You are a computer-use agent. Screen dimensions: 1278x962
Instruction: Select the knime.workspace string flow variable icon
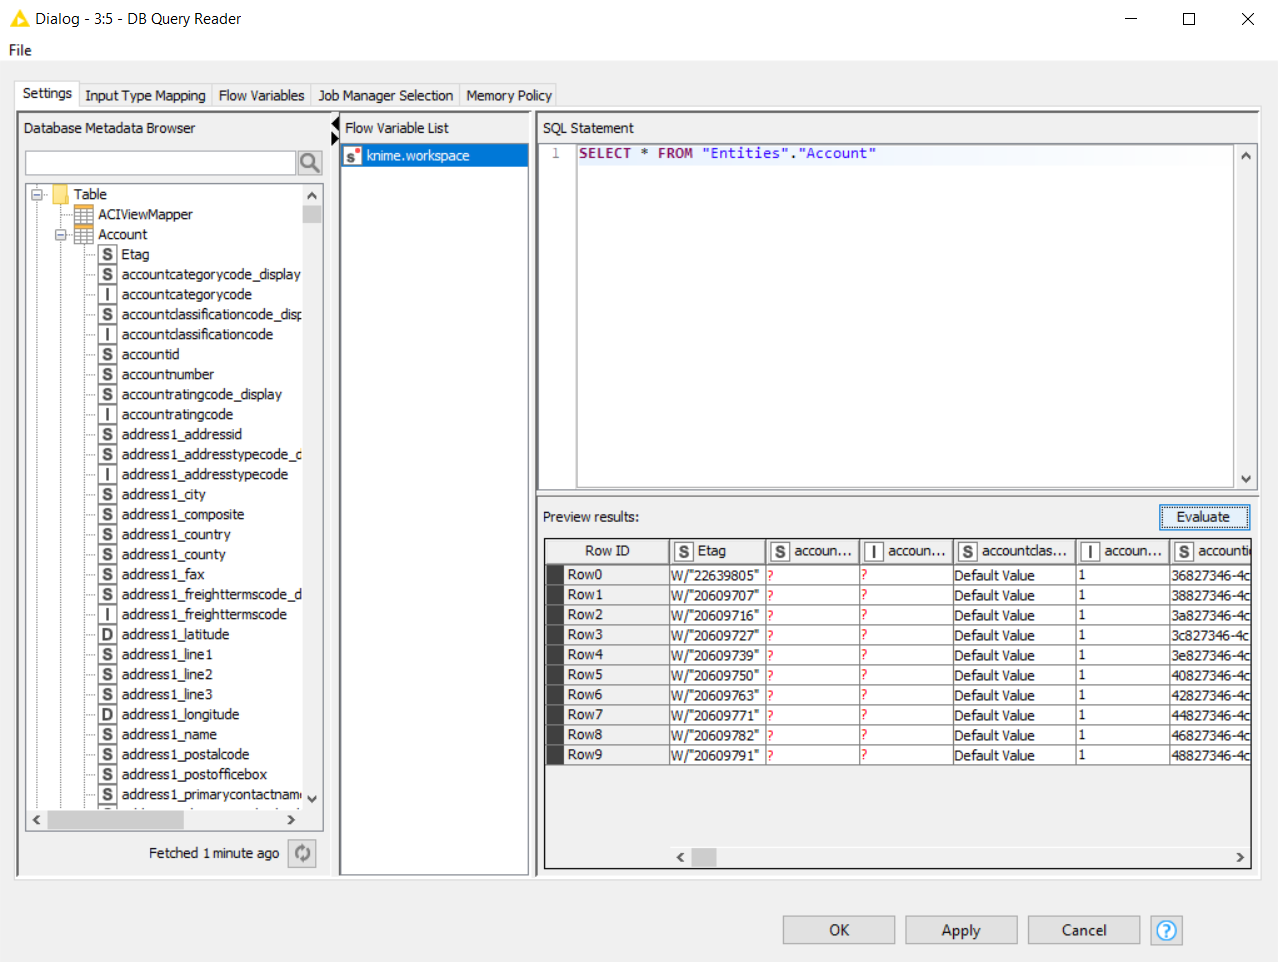click(353, 155)
